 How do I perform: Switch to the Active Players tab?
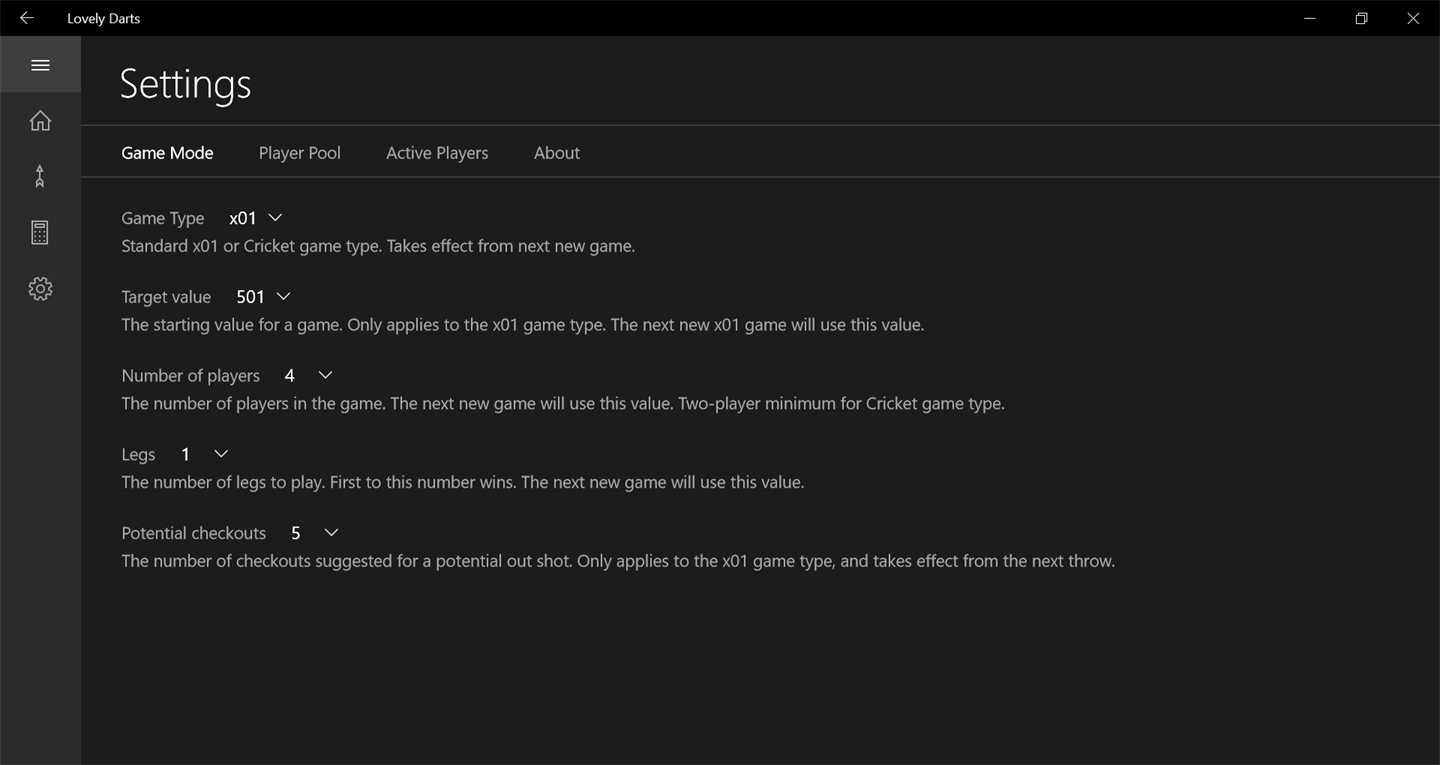(437, 153)
